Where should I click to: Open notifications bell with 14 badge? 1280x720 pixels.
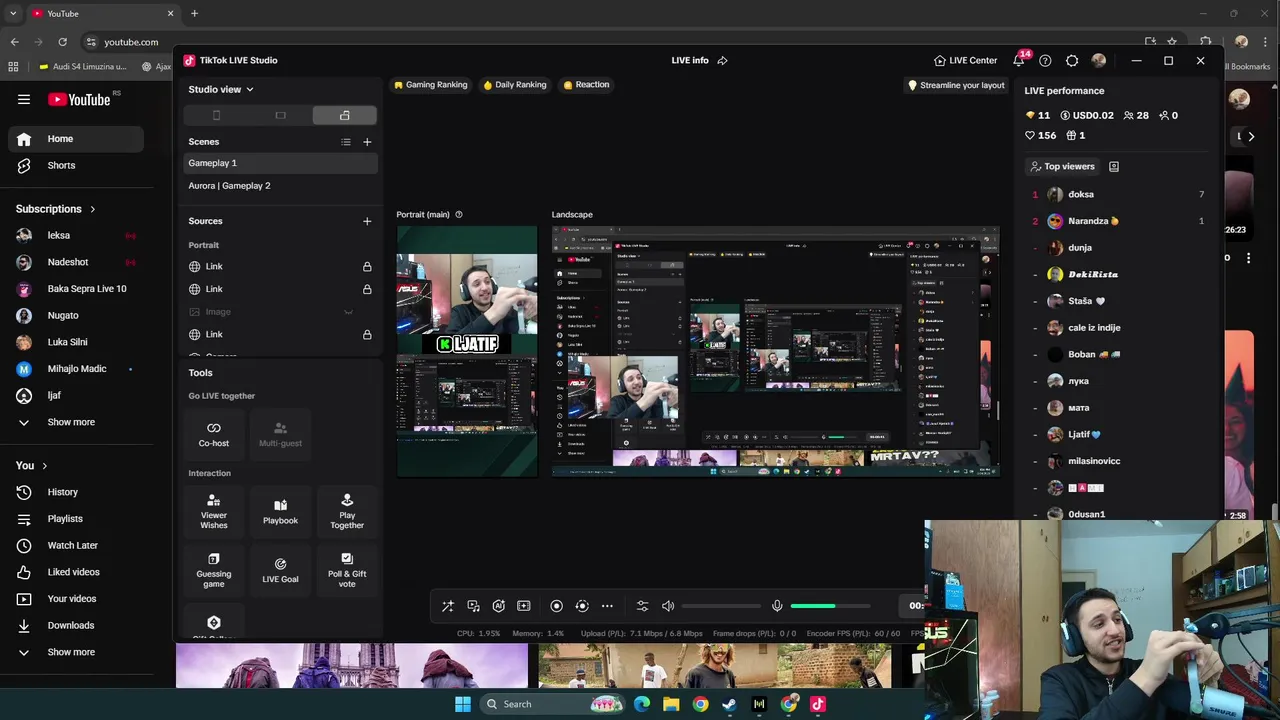coord(1019,60)
